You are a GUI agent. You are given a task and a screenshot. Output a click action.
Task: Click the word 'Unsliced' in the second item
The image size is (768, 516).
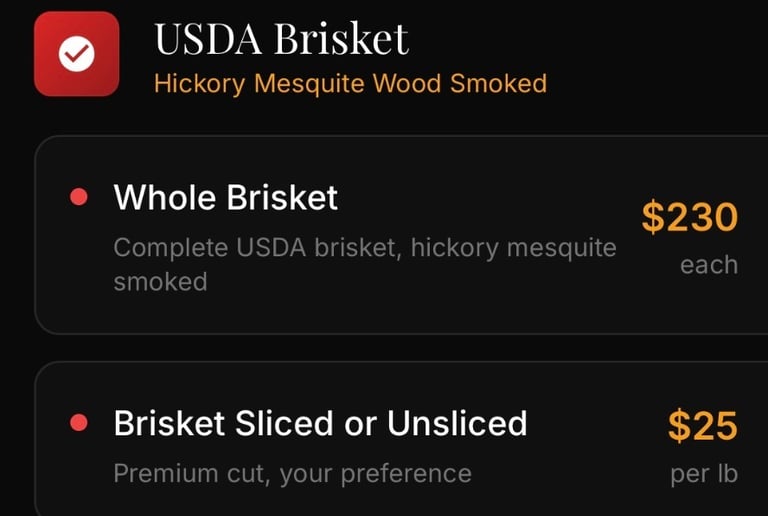[x=457, y=424]
